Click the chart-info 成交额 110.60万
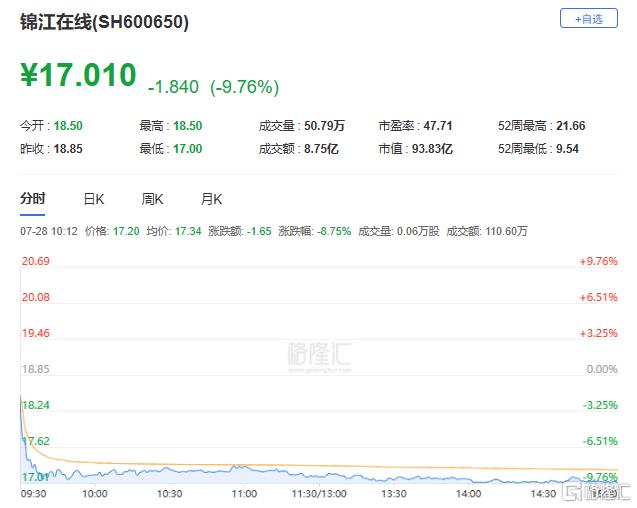Screen dimensions: 637x508 click(506, 231)
